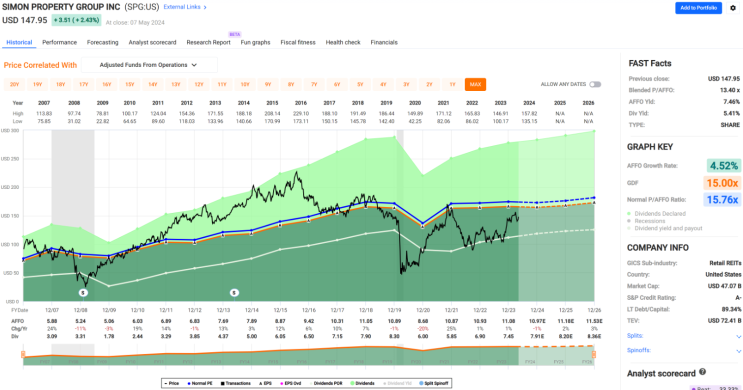Select the 15Y time range button
Viewport: 743px width, 390px height.
coord(129,84)
